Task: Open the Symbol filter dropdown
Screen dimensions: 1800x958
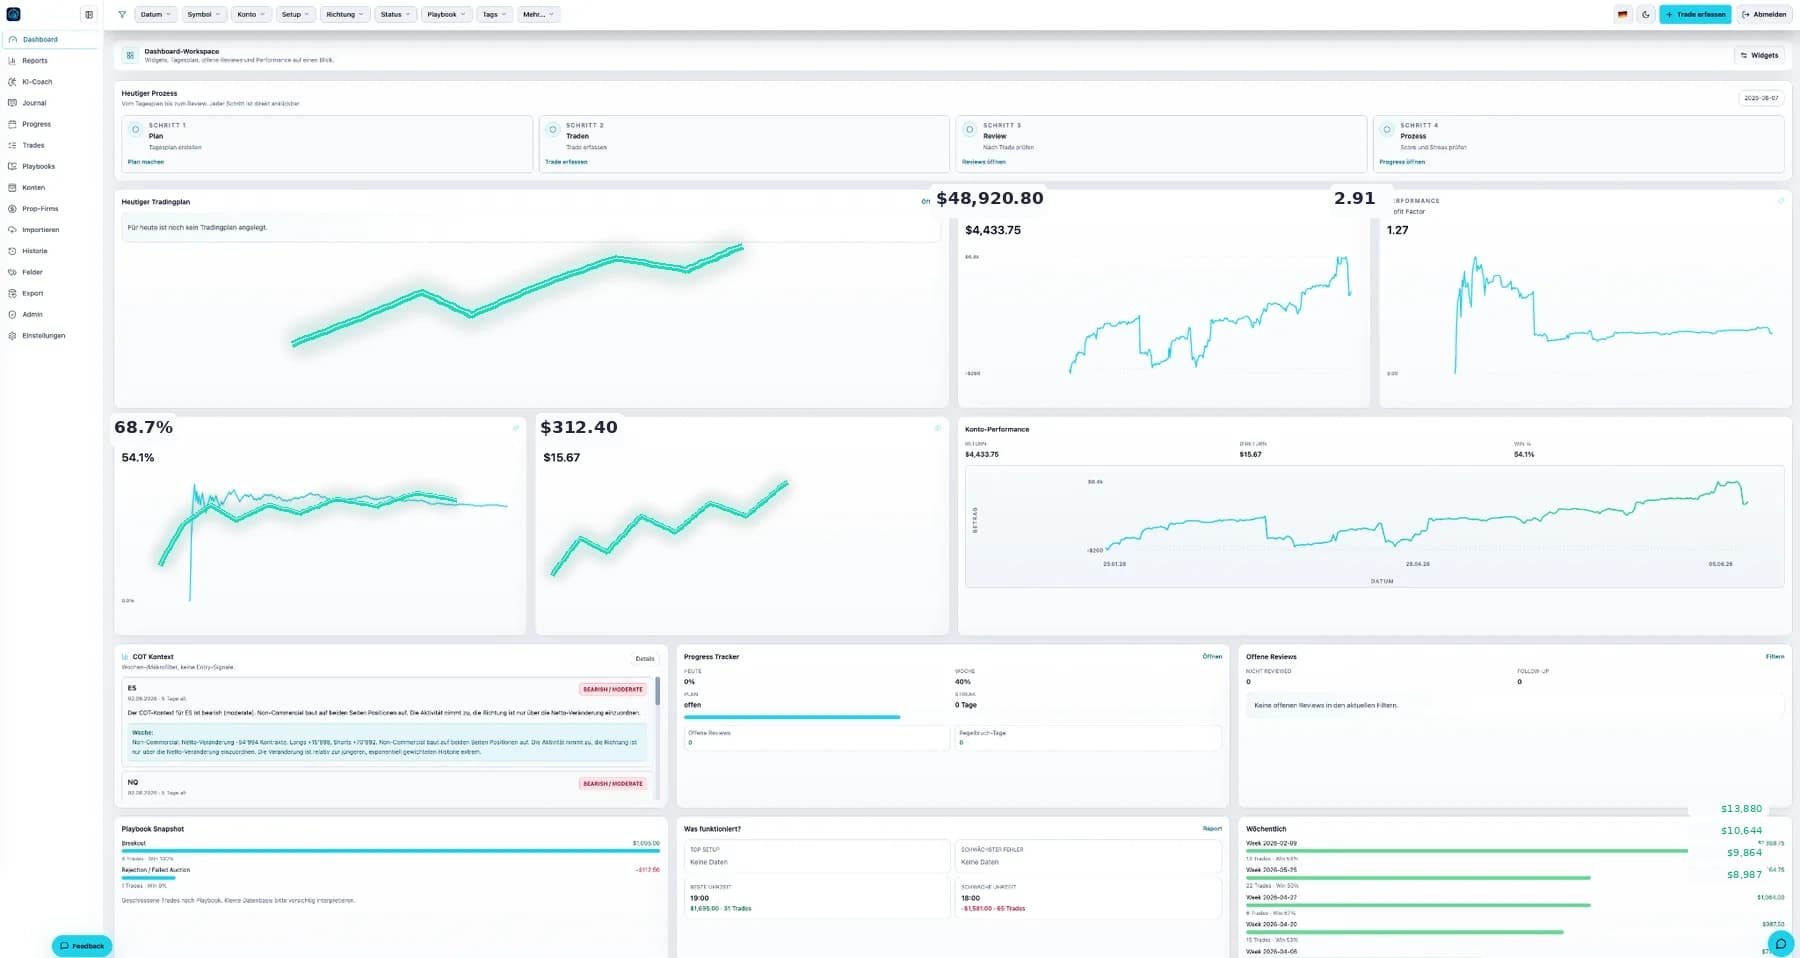Action: point(204,14)
